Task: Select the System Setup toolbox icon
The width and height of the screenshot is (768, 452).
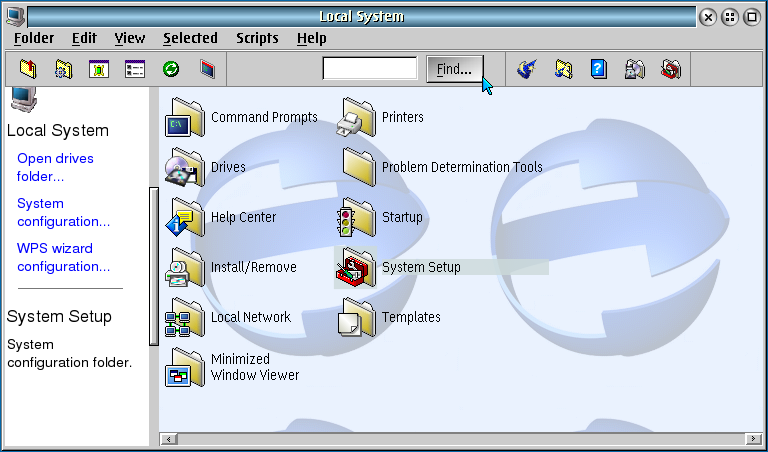Action: pyautogui.click(x=356, y=267)
